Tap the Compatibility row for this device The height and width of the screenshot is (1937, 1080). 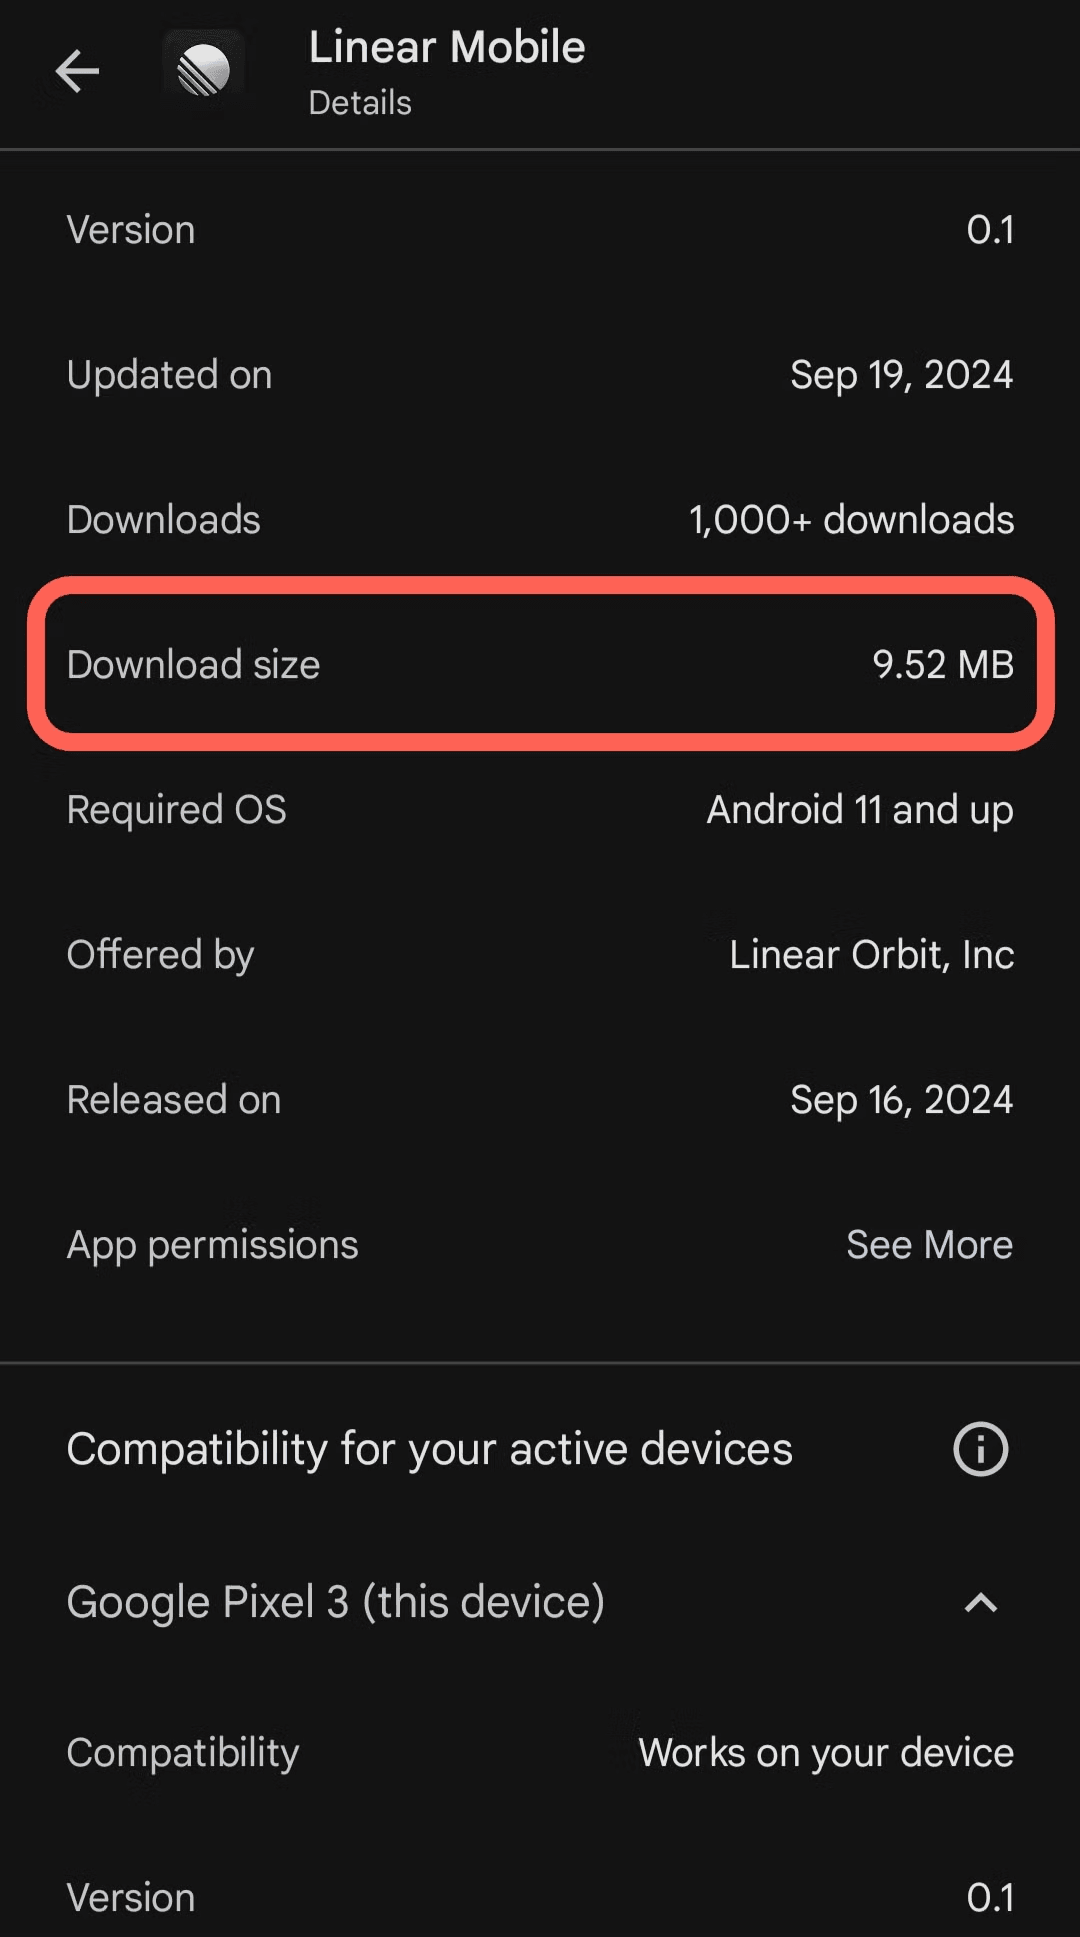tap(540, 1752)
